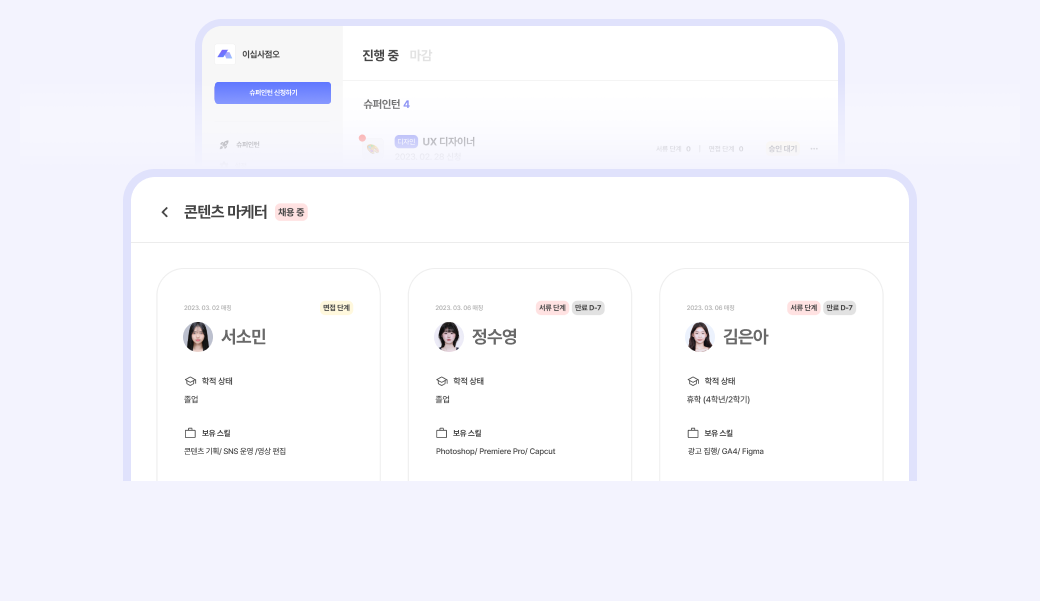Screen dimensions: 1040x601
Task: Click 만료 D-7 badge on 정수영 card
Action: point(588,308)
